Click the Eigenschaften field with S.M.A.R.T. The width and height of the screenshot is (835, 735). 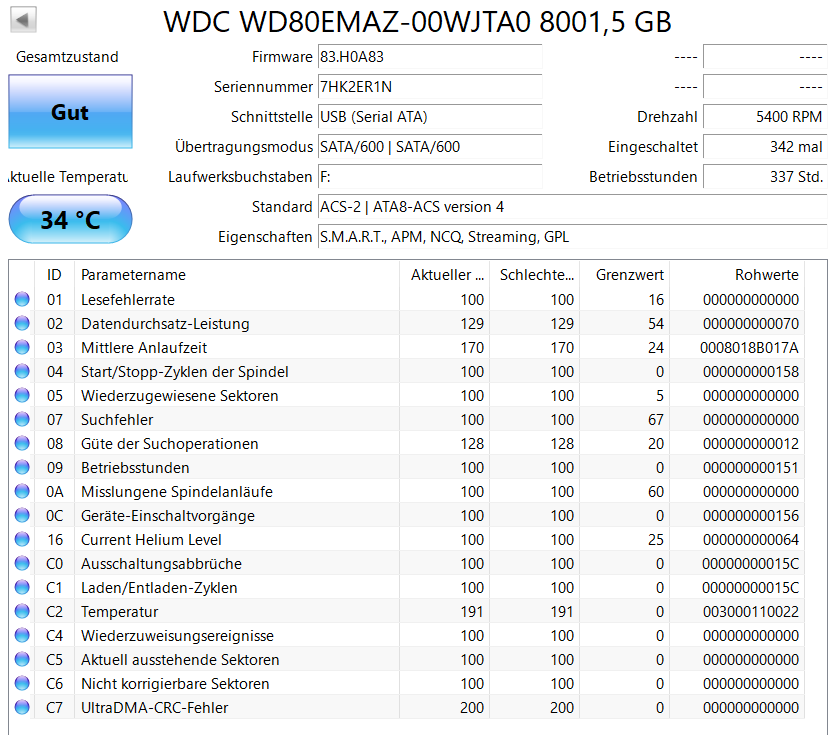(572, 236)
